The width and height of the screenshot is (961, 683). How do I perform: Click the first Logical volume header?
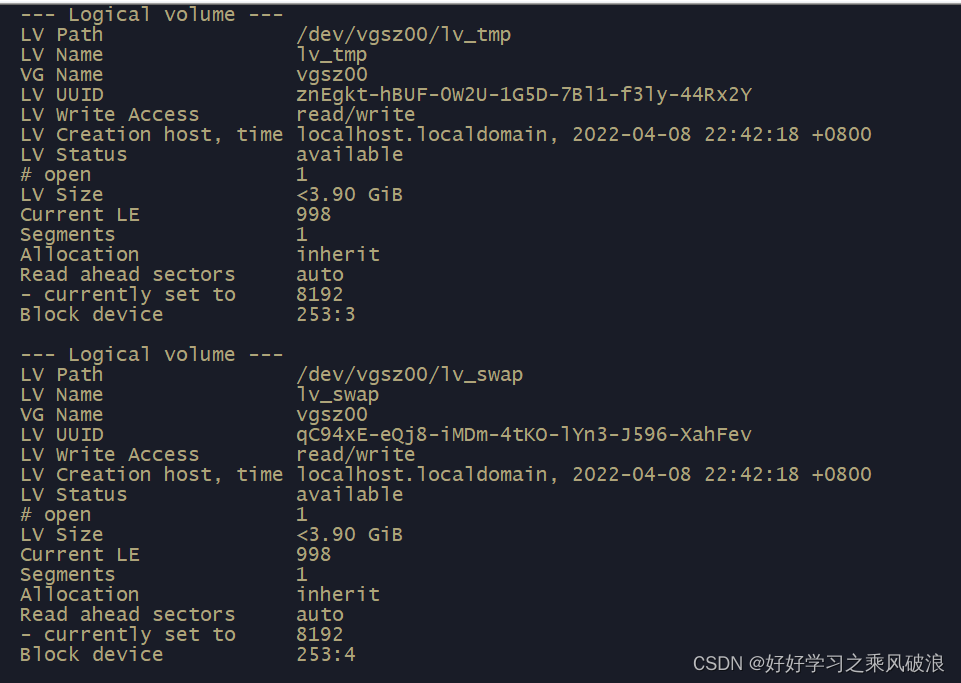click(x=151, y=14)
